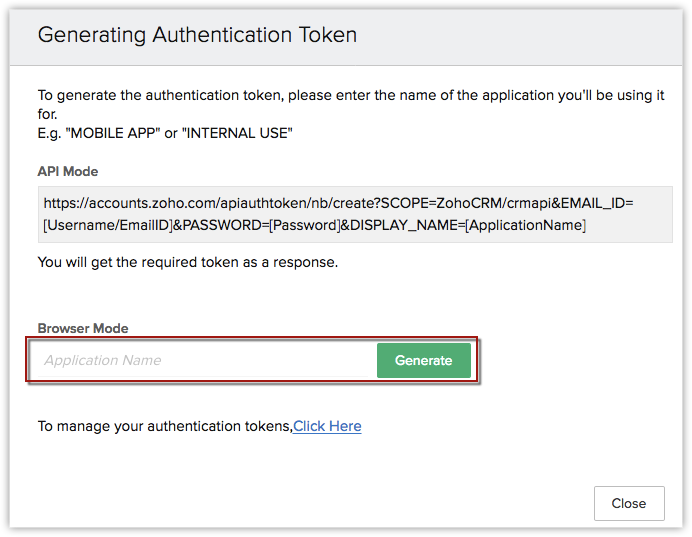This screenshot has width=692, height=537.
Task: Click the "To generate the authentication token" sentence
Action: (x=200, y=95)
